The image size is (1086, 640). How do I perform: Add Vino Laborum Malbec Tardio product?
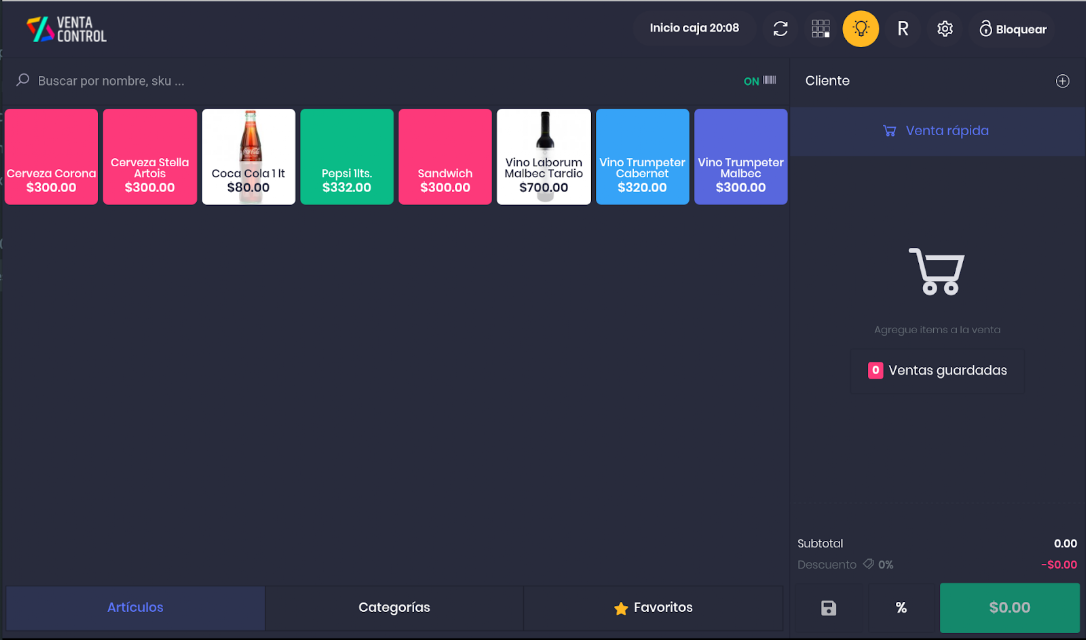pos(544,157)
